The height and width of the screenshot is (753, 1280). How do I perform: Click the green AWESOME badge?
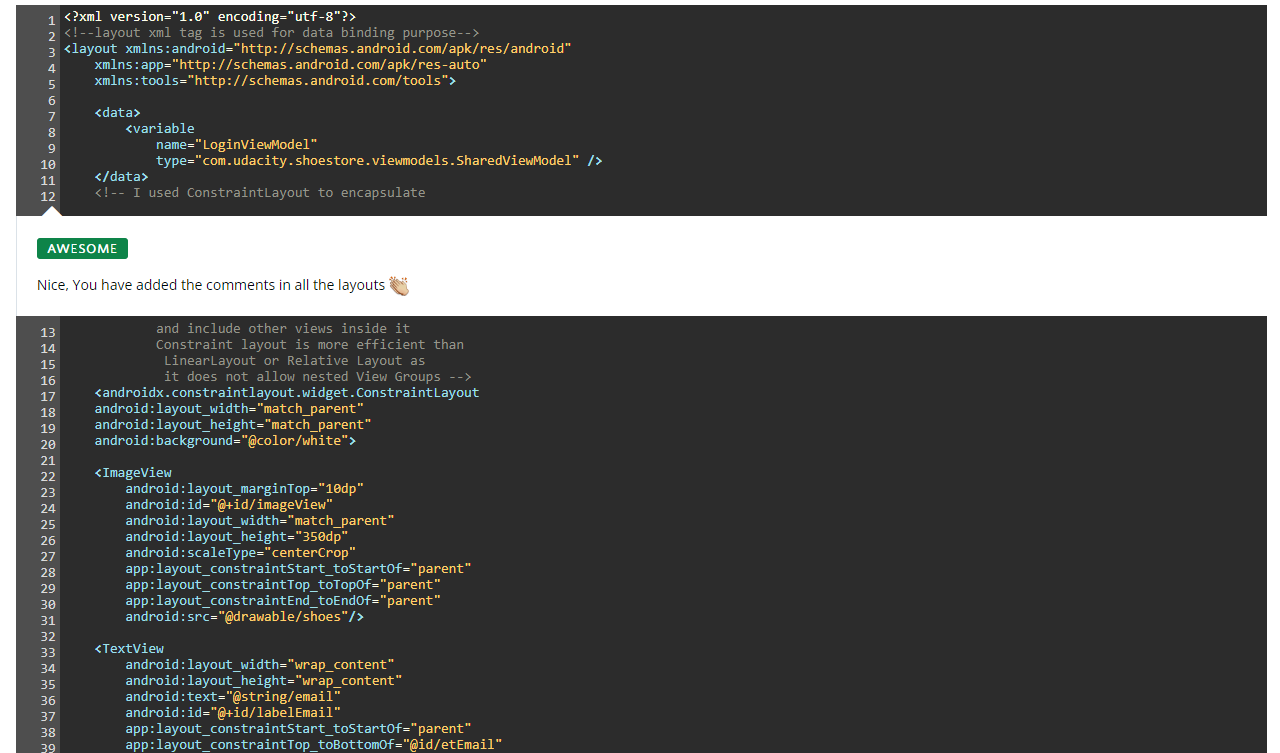[x=82, y=248]
